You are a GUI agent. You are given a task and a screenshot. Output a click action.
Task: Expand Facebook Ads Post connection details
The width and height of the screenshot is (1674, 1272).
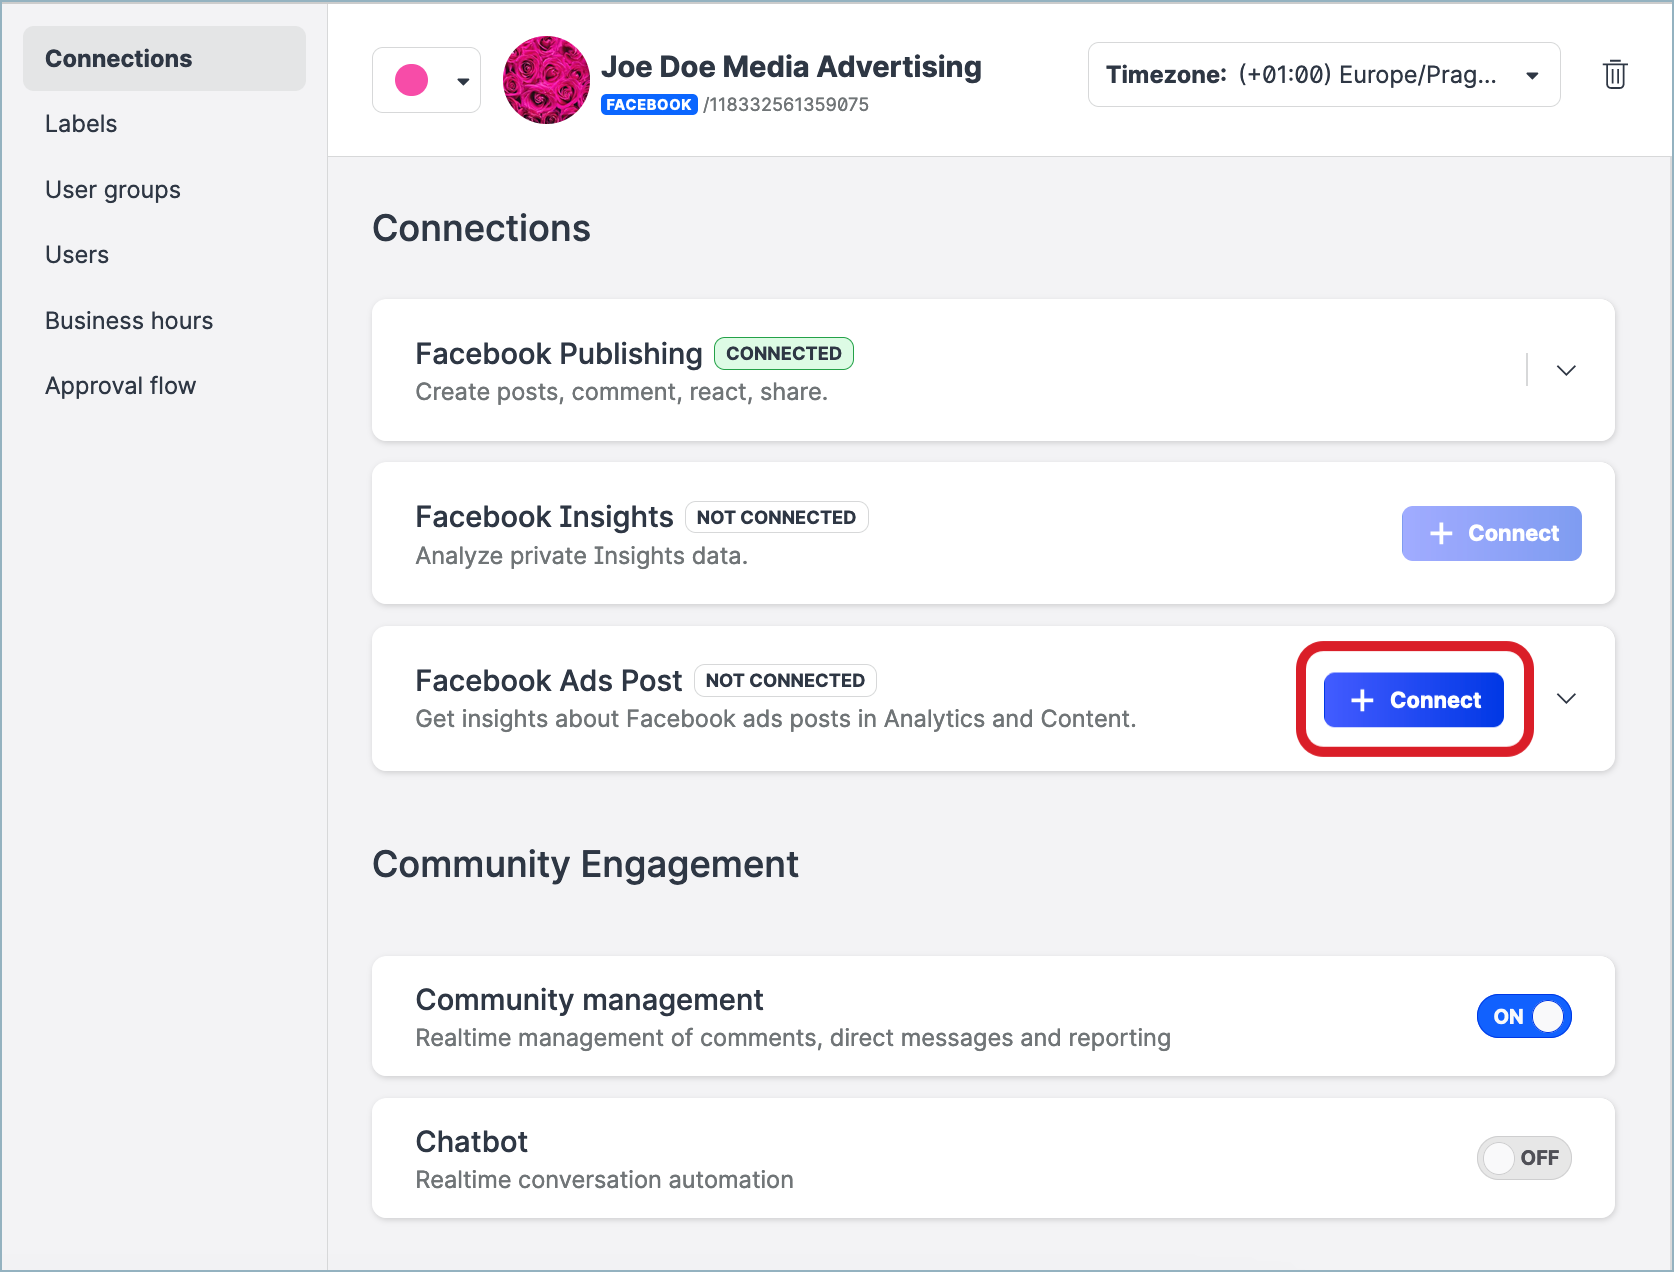tap(1566, 699)
